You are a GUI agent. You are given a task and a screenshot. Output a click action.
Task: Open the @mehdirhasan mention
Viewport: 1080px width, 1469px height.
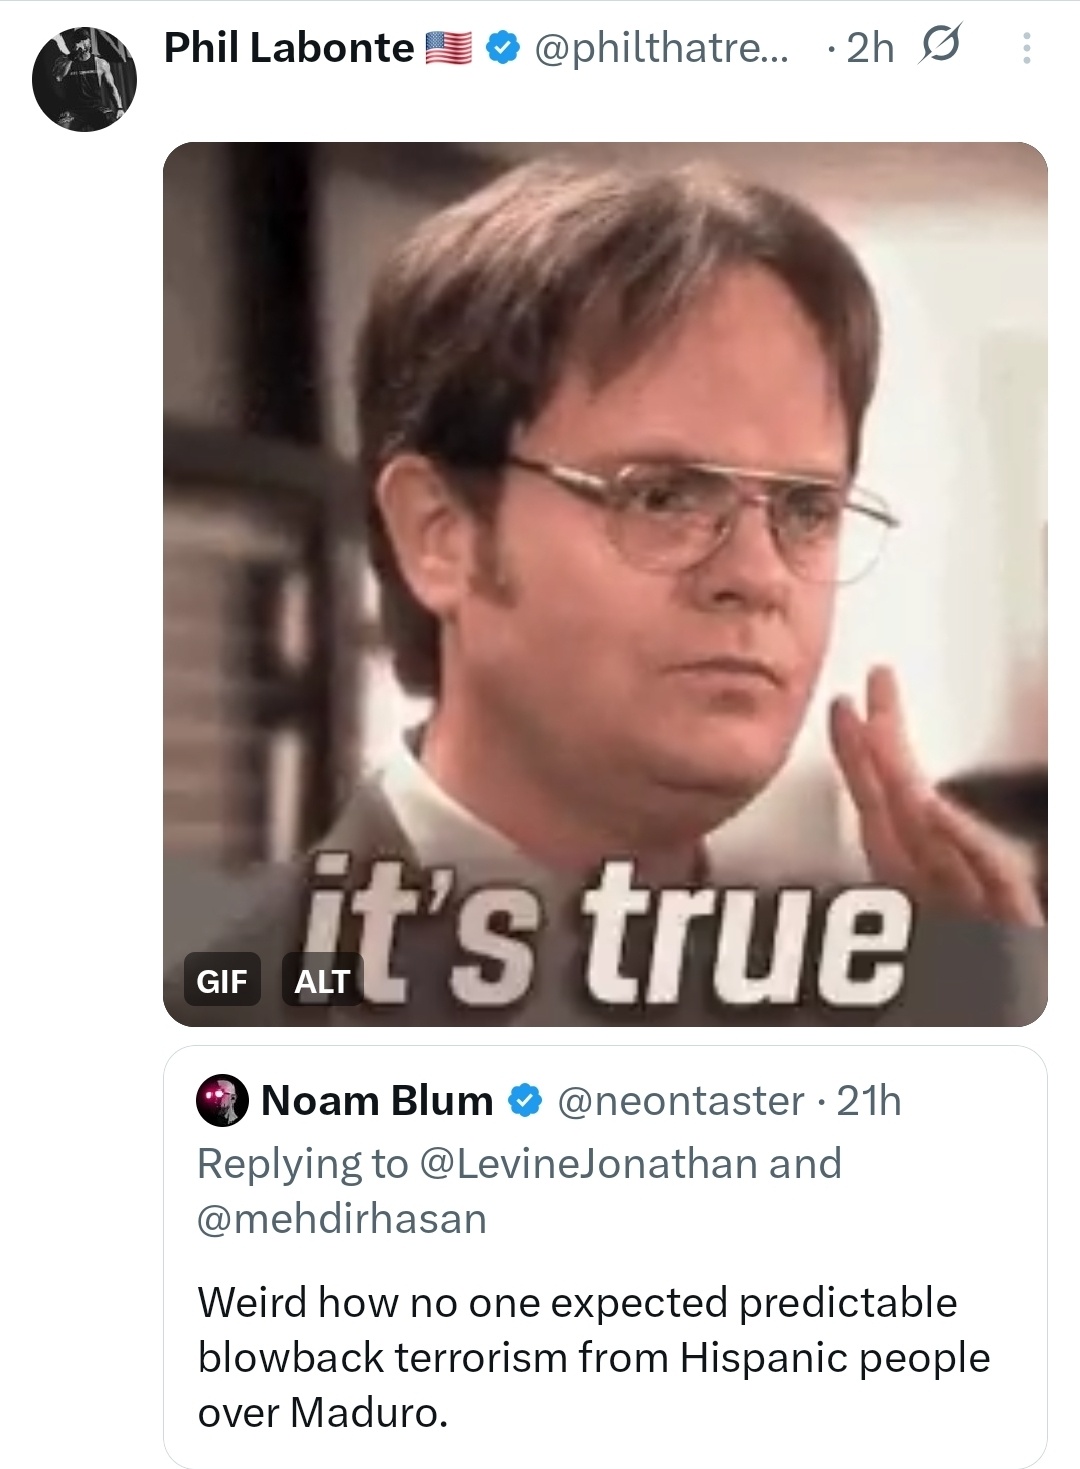(x=342, y=1219)
